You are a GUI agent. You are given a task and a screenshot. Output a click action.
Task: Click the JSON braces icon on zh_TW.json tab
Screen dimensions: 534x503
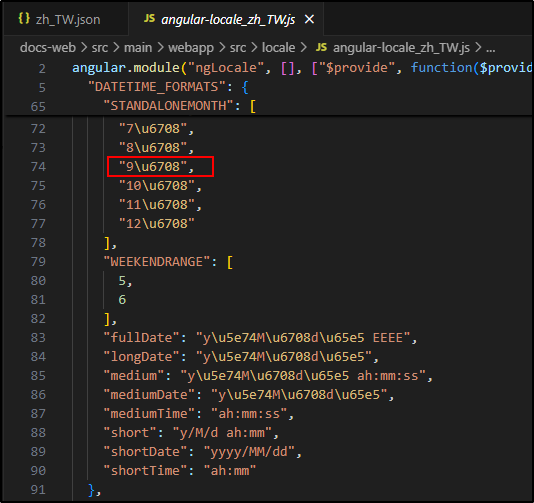24,19
